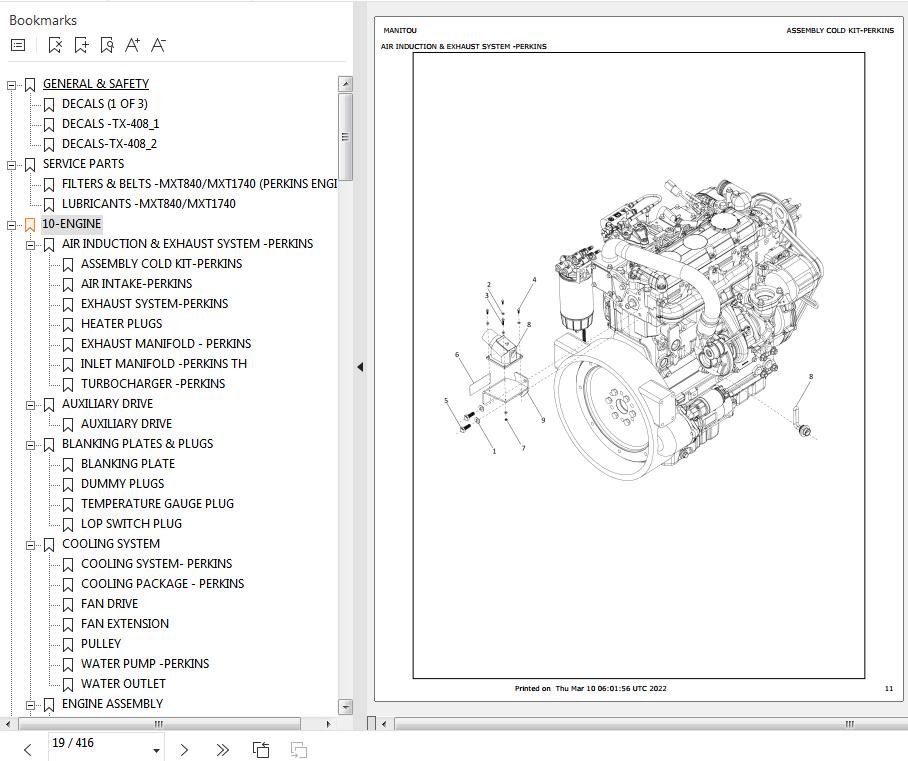908x761 pixels.
Task: Jump to the last page
Action: [x=222, y=750]
